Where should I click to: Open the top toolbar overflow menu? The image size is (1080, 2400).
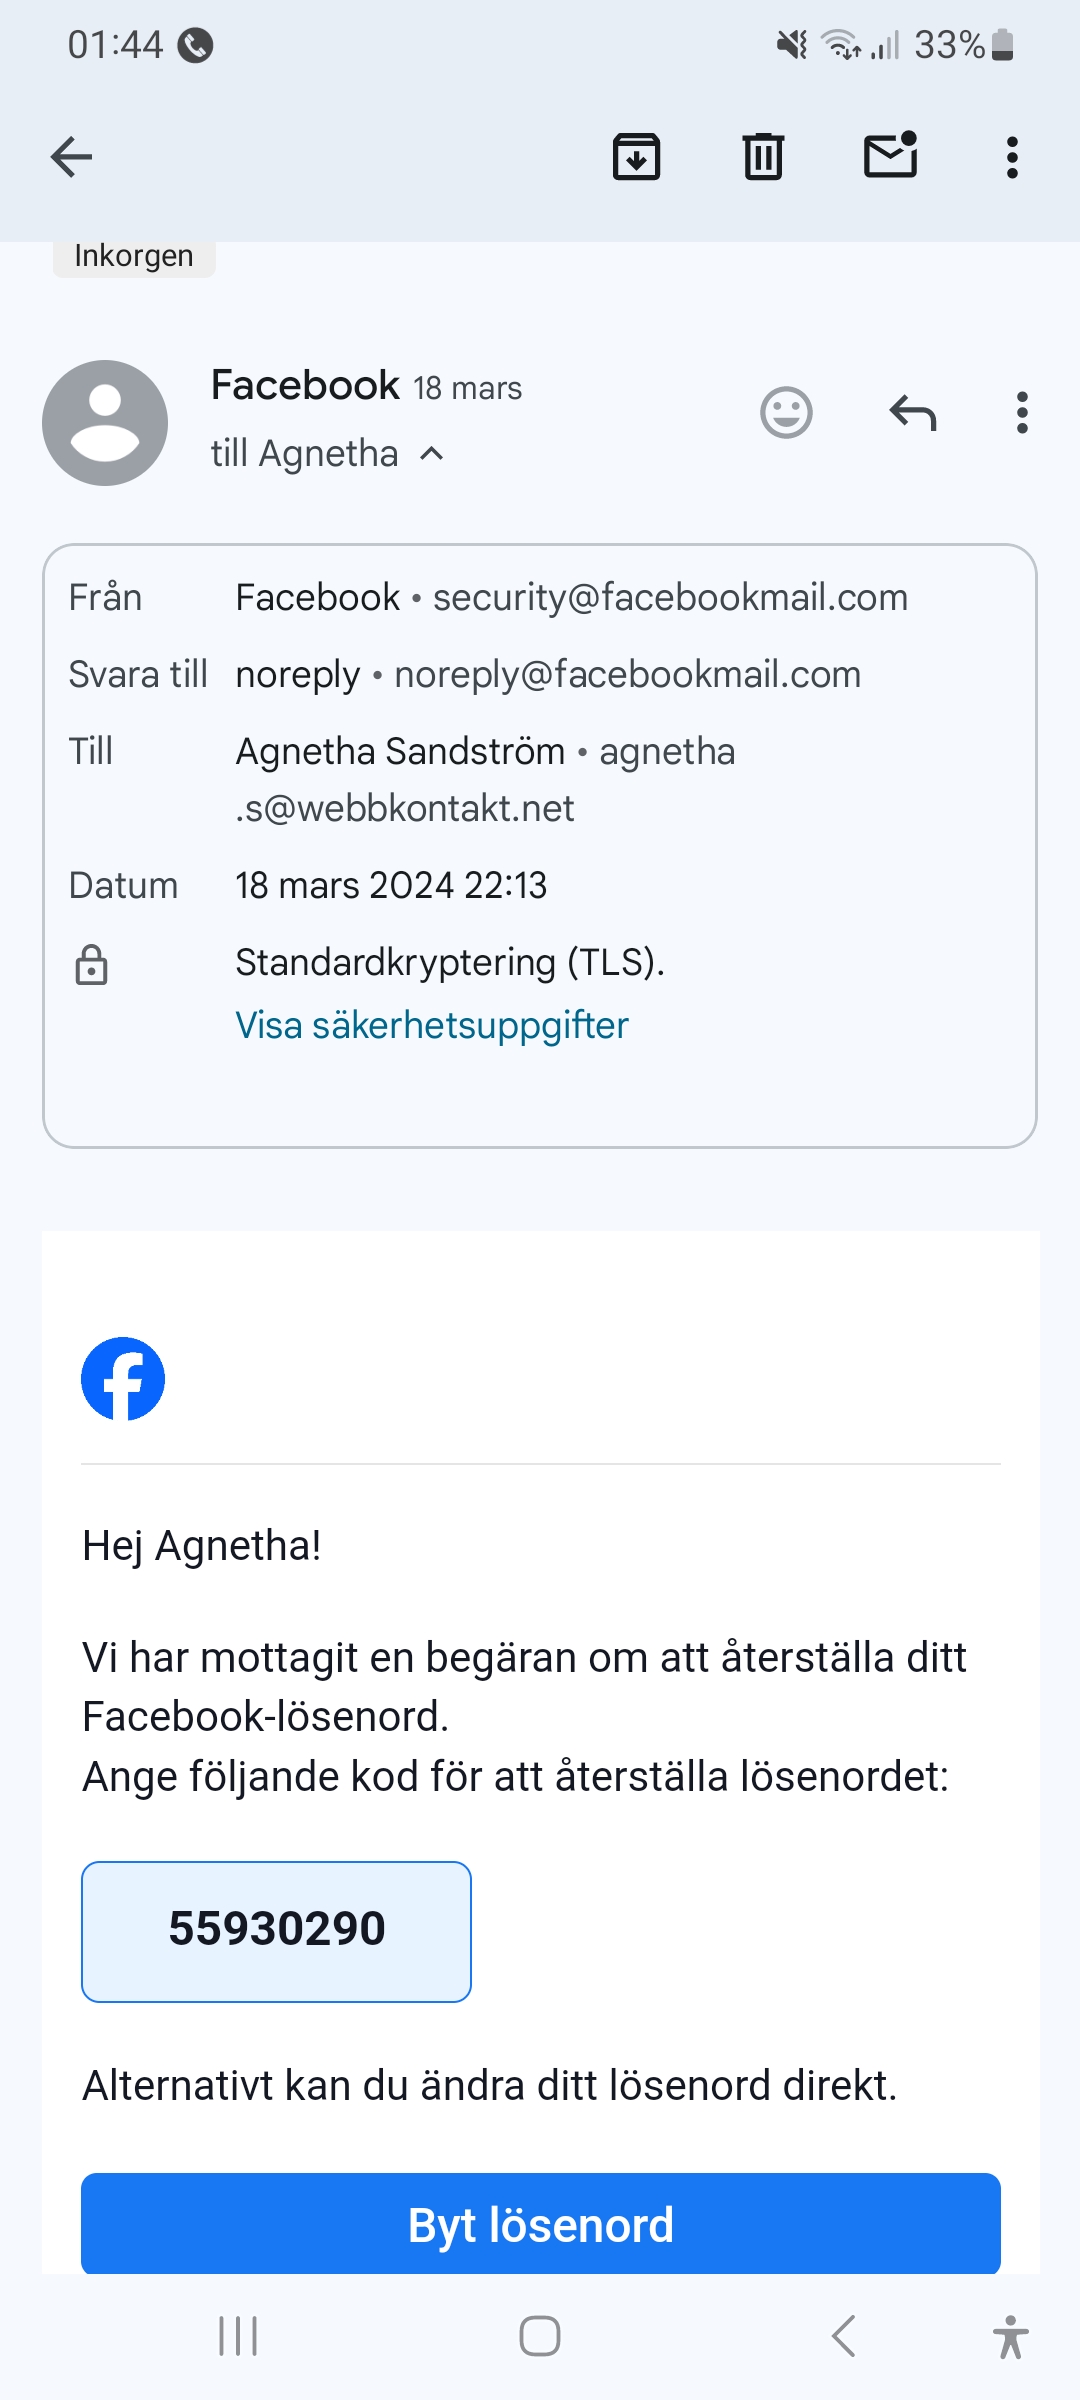[x=1012, y=157]
